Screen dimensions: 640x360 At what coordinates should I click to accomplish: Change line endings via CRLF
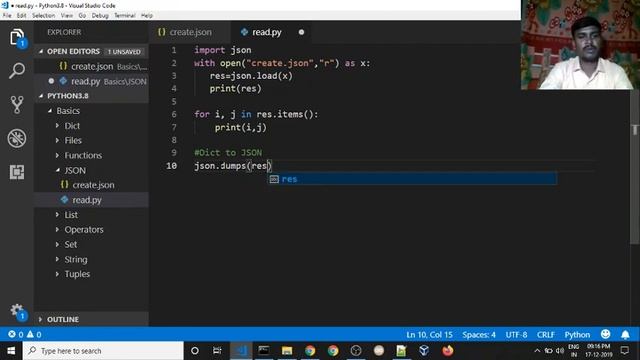(x=546, y=335)
